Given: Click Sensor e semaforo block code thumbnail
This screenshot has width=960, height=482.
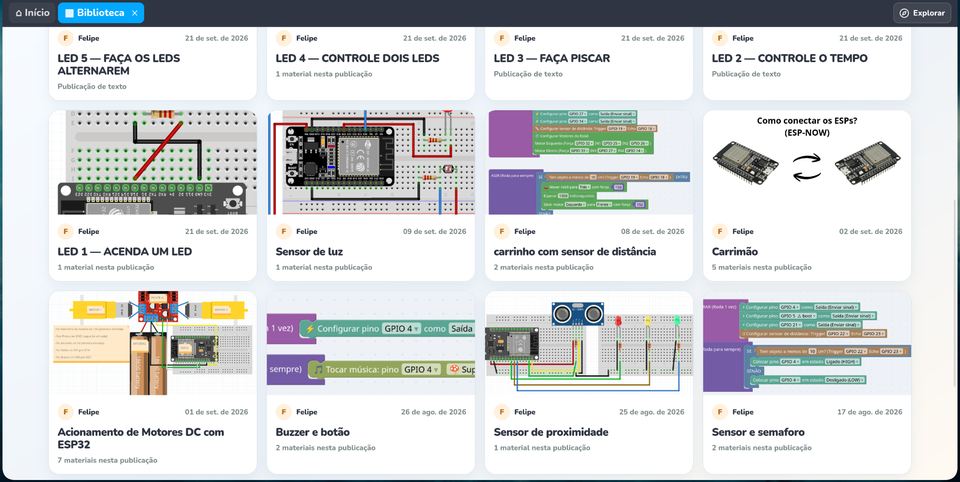Looking at the screenshot, I should tap(807, 343).
